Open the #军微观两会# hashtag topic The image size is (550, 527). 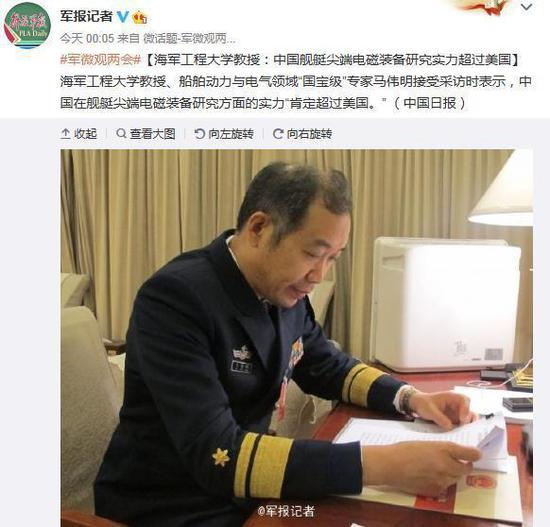(100, 60)
